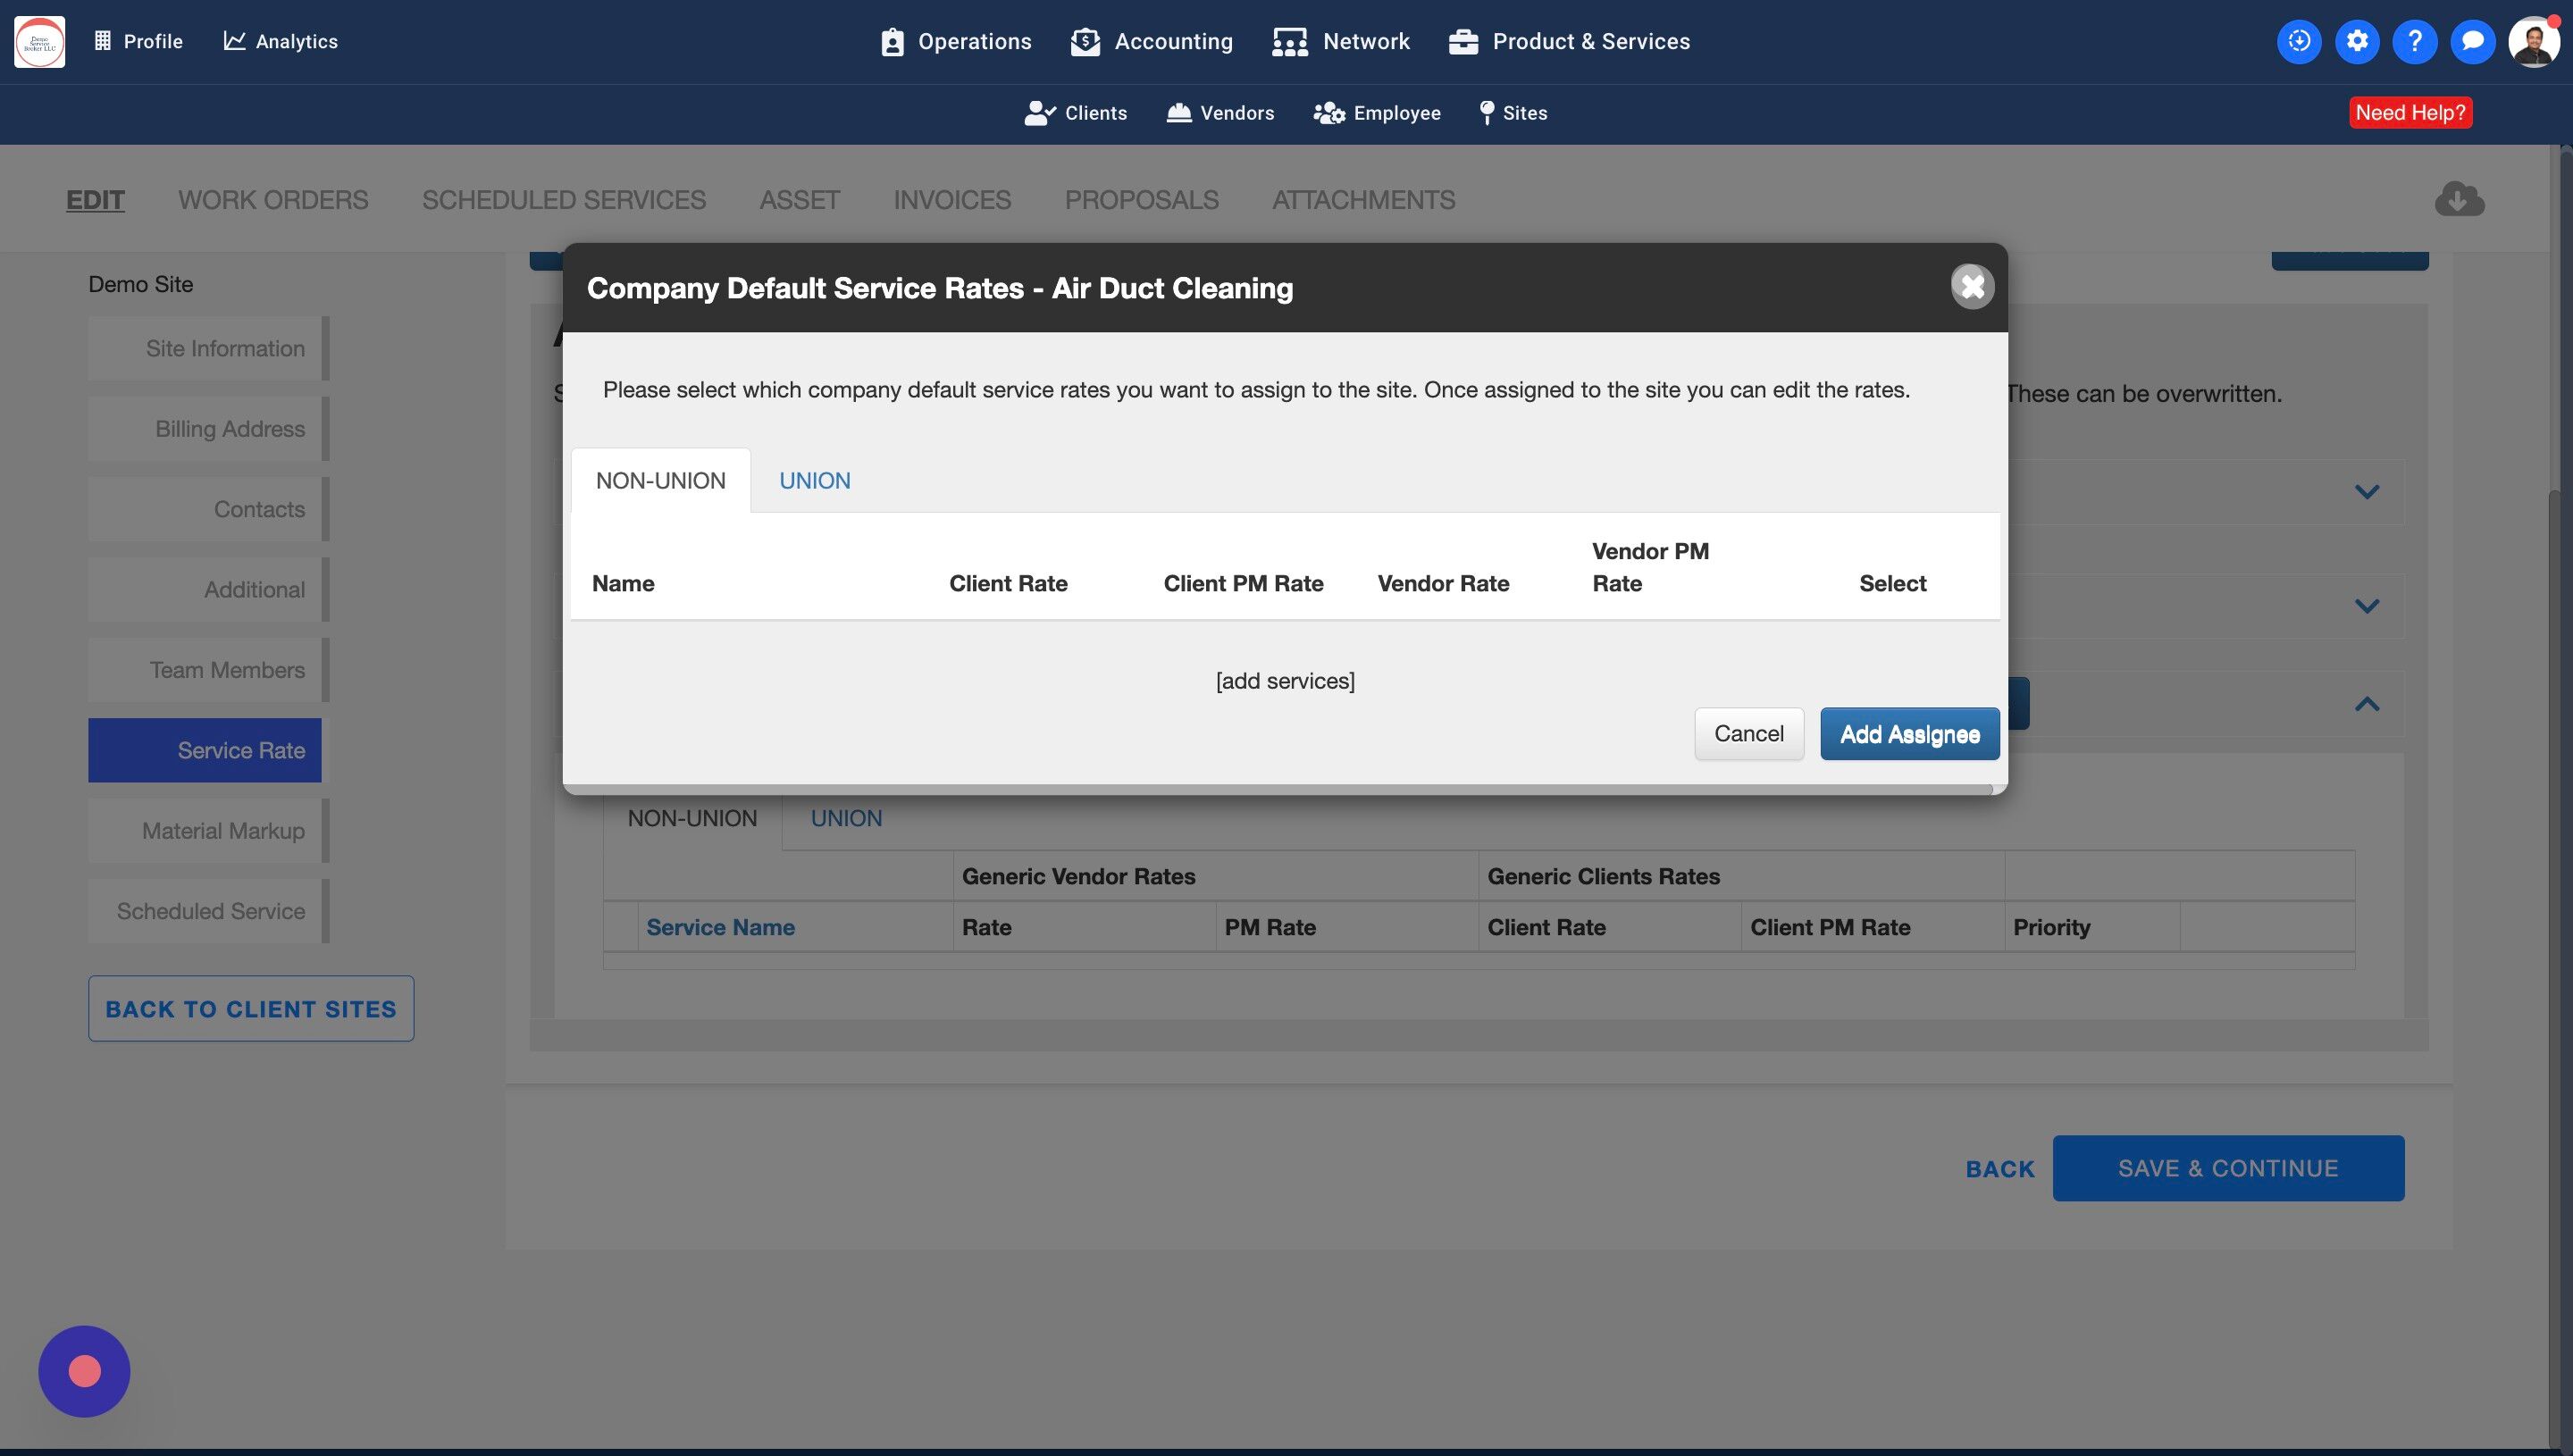Open the Operations menu

pos(956,41)
